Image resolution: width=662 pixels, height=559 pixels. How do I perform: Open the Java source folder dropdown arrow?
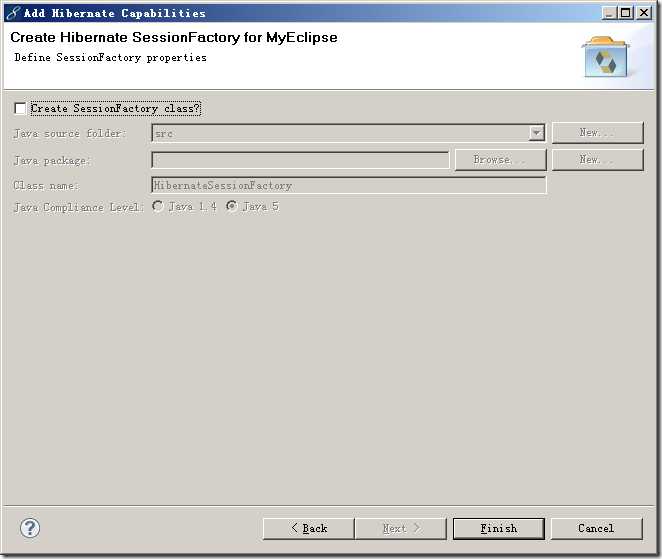[536, 133]
